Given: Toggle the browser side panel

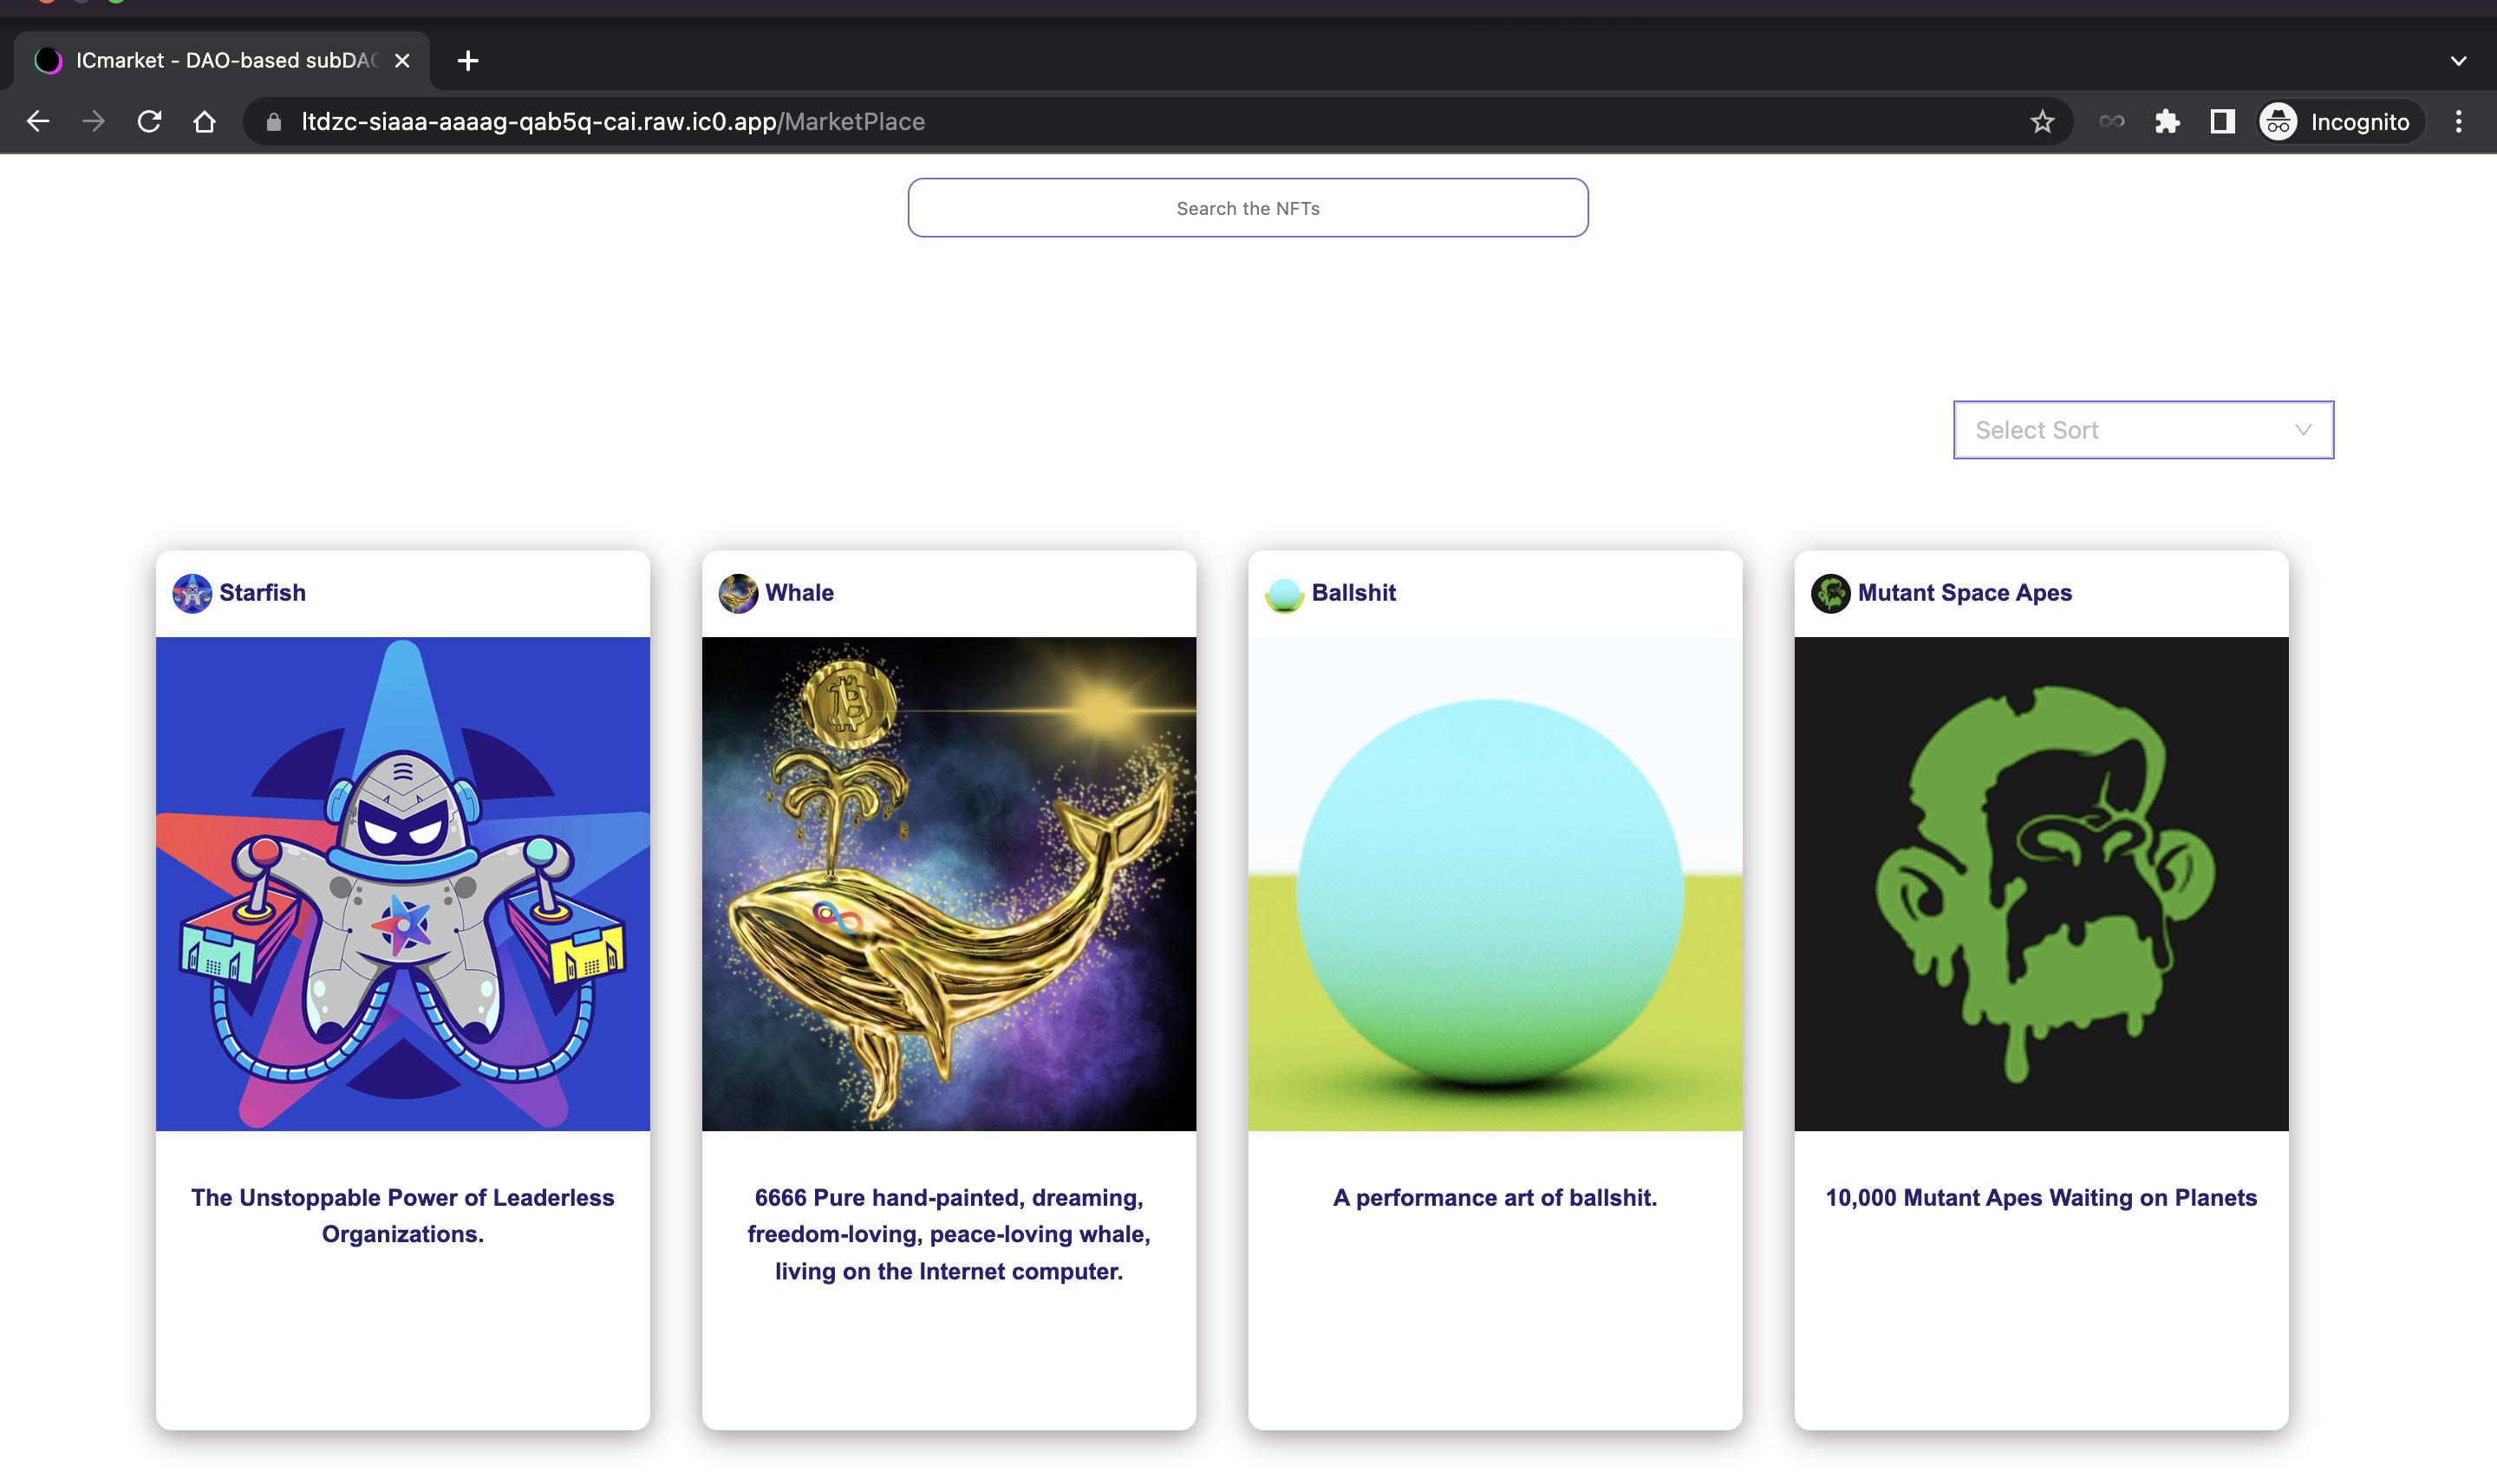Looking at the screenshot, I should 2222,122.
